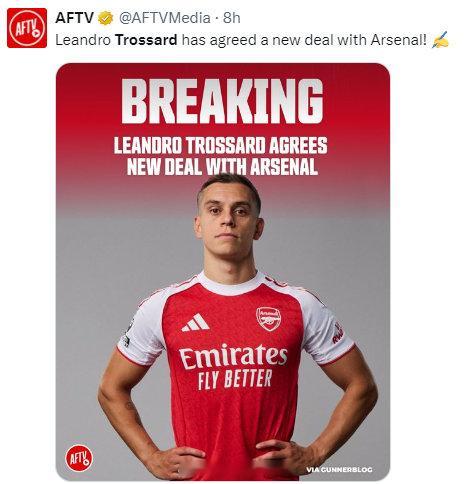The width and height of the screenshot is (476, 484).
Task: Click the Emirates Fly Better shirt sponsor text
Action: coord(233,367)
